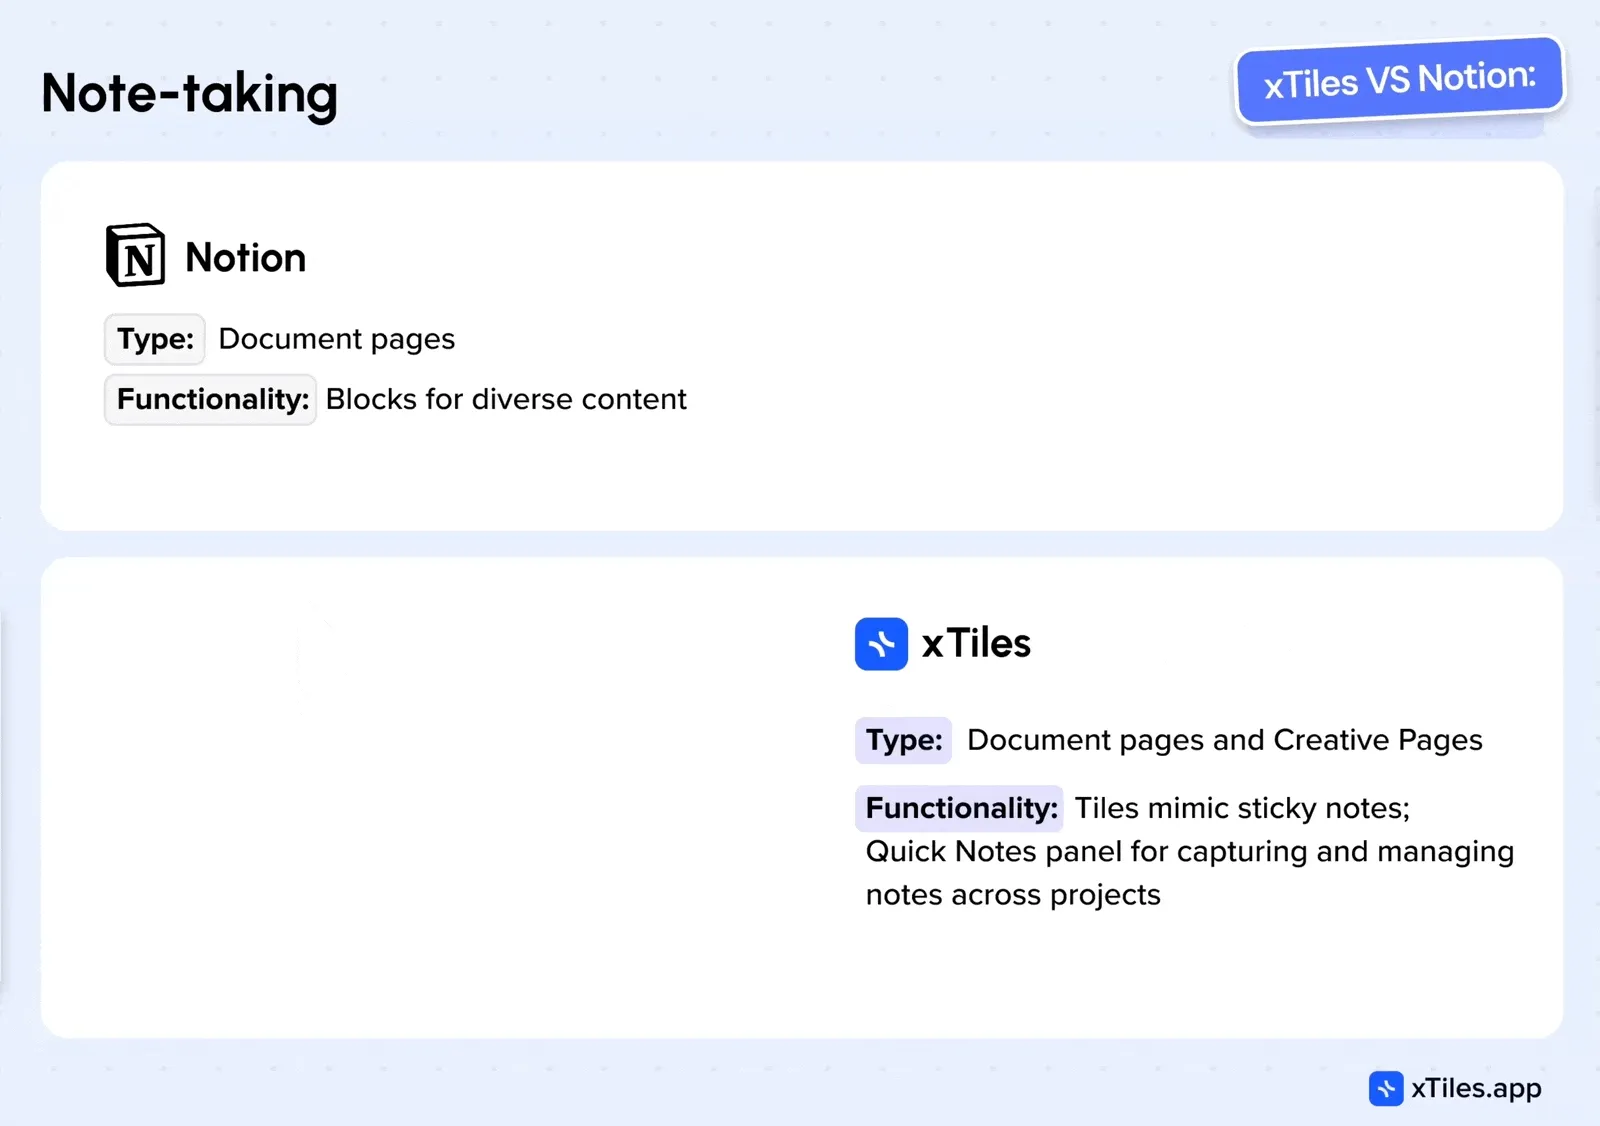Click "Document pages and Creative Pages" text

click(x=1225, y=740)
